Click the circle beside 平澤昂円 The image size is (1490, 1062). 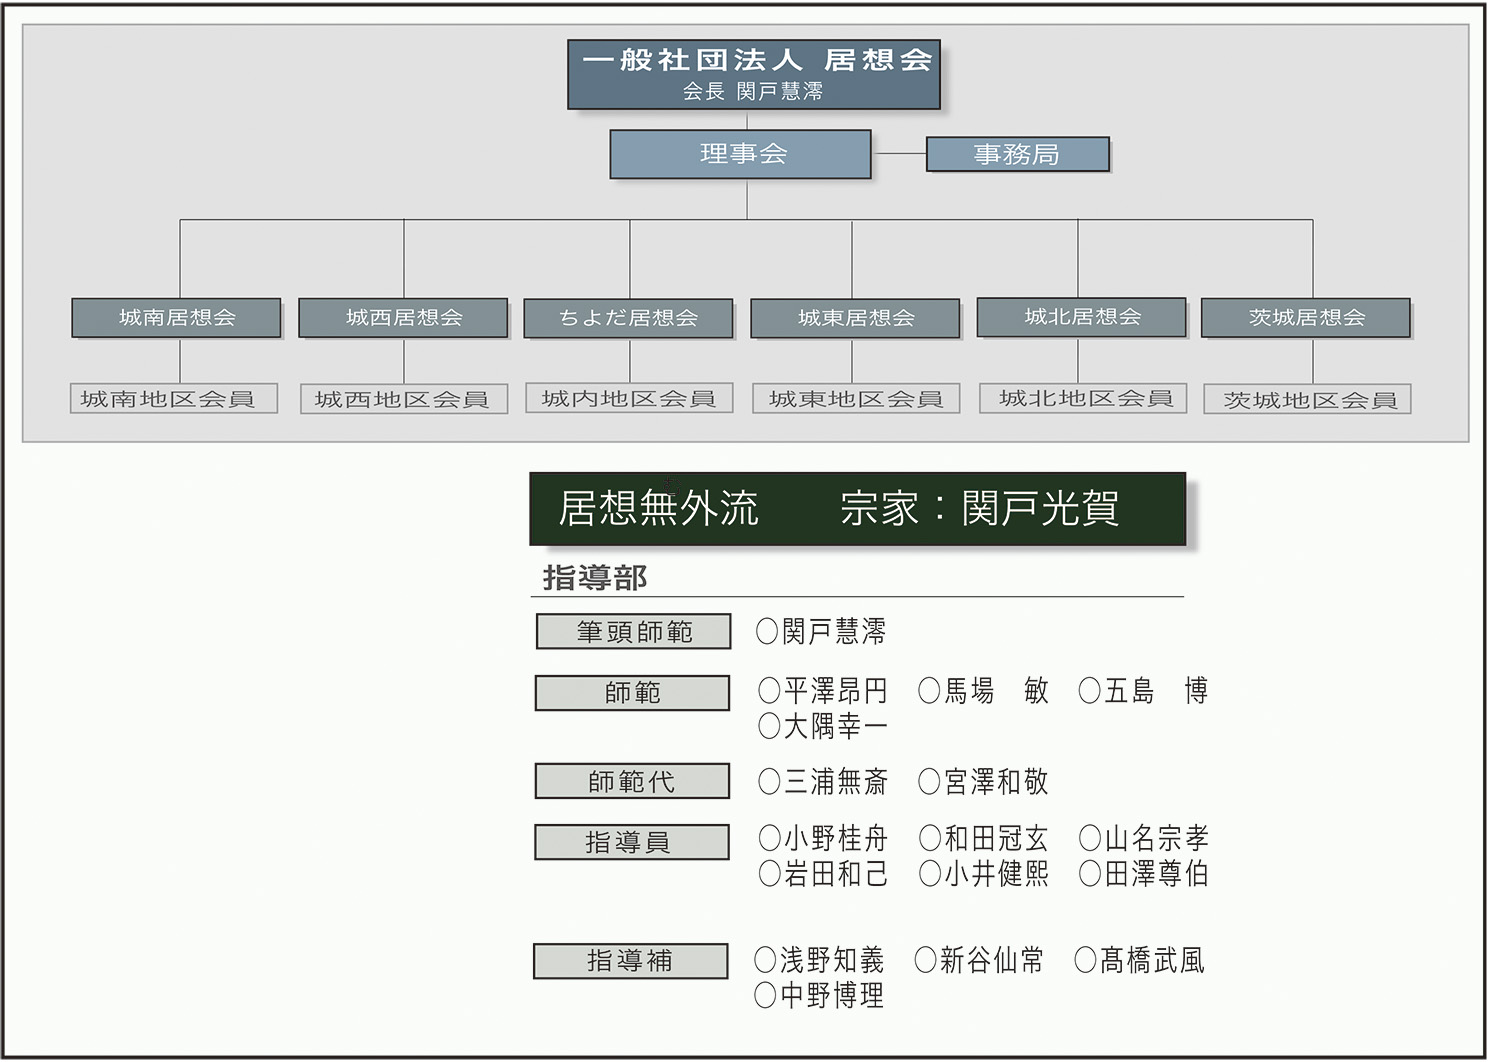pyautogui.click(x=769, y=691)
